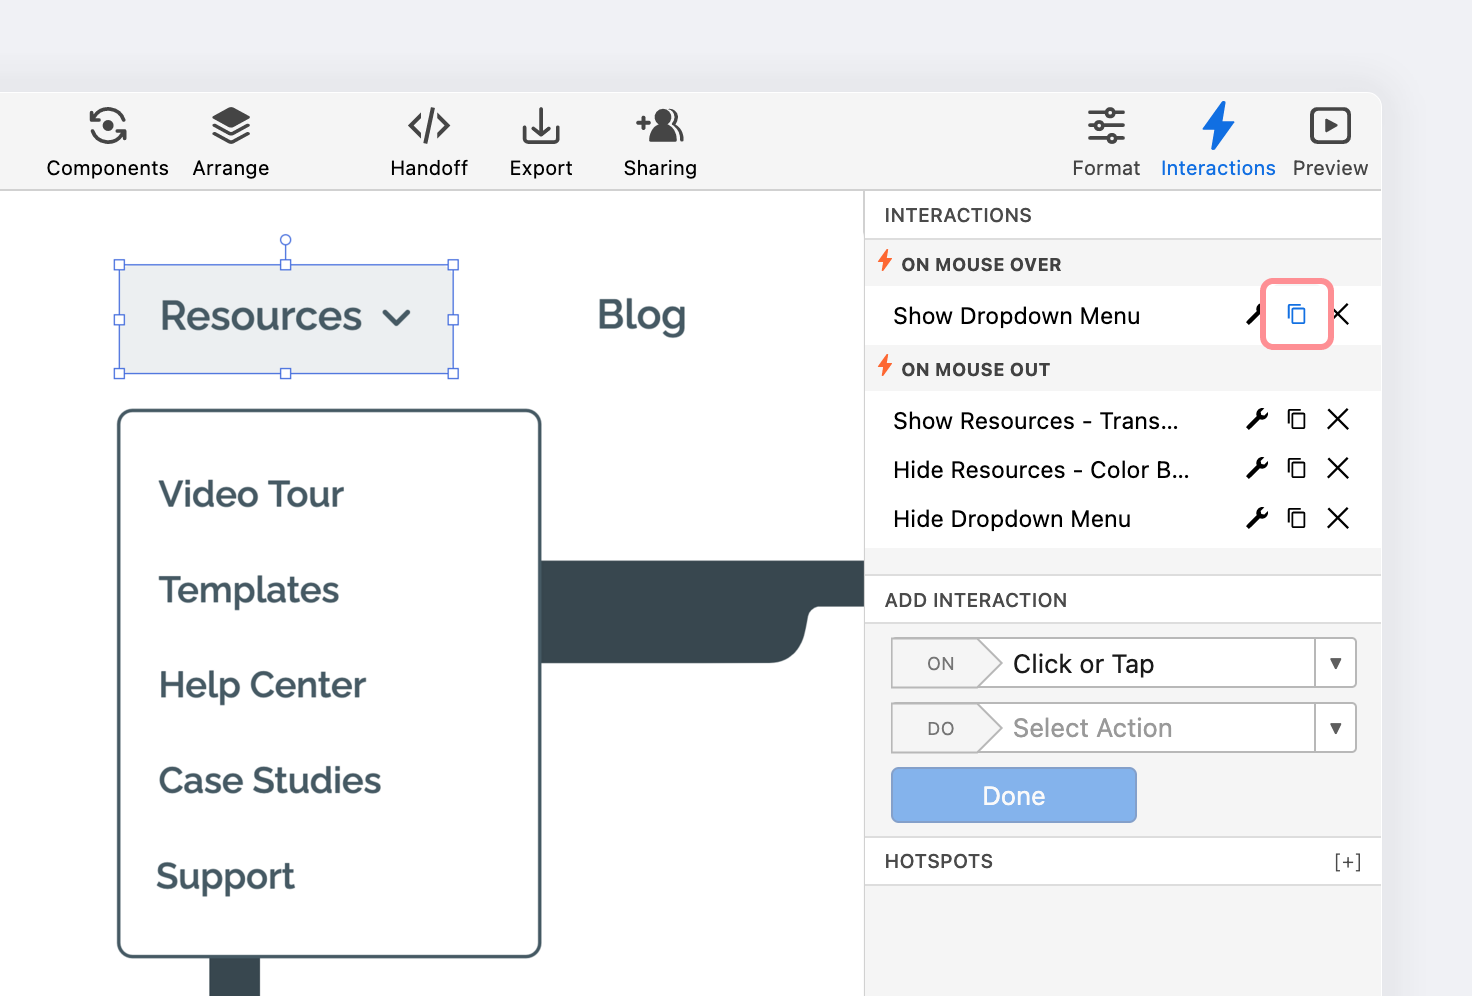Open the Handoff code icon

[x=429, y=127]
